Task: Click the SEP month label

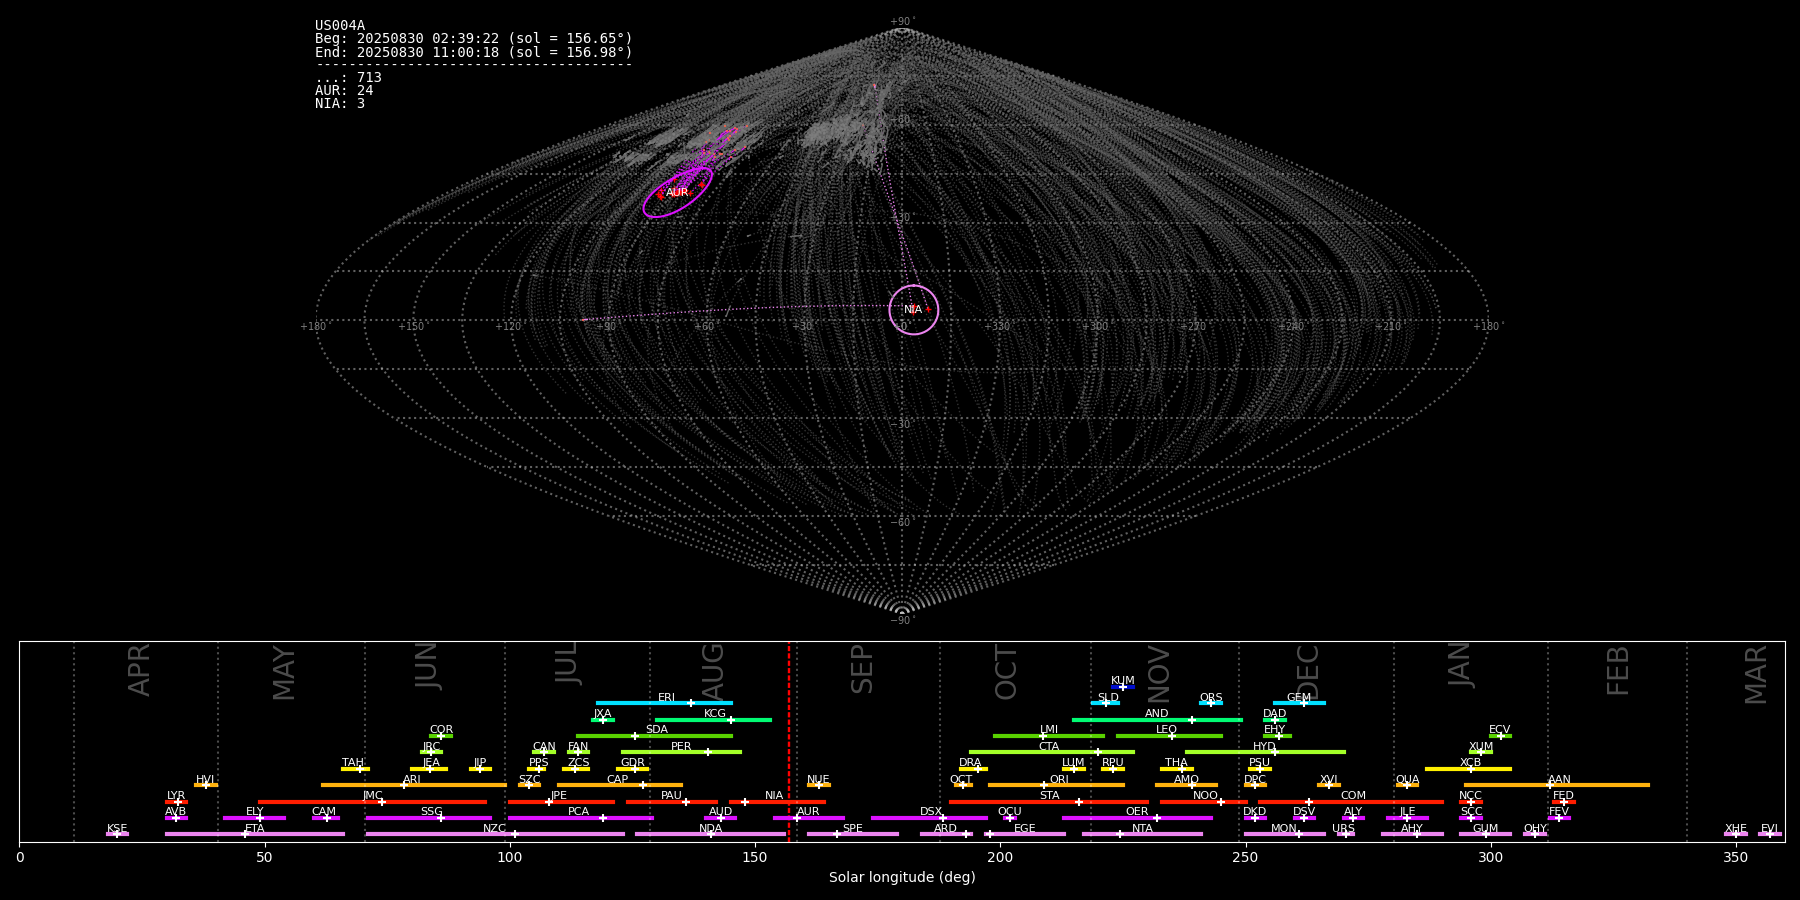Action: click(862, 669)
